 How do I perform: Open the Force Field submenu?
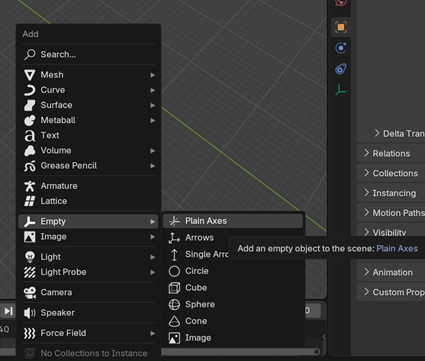coord(88,333)
